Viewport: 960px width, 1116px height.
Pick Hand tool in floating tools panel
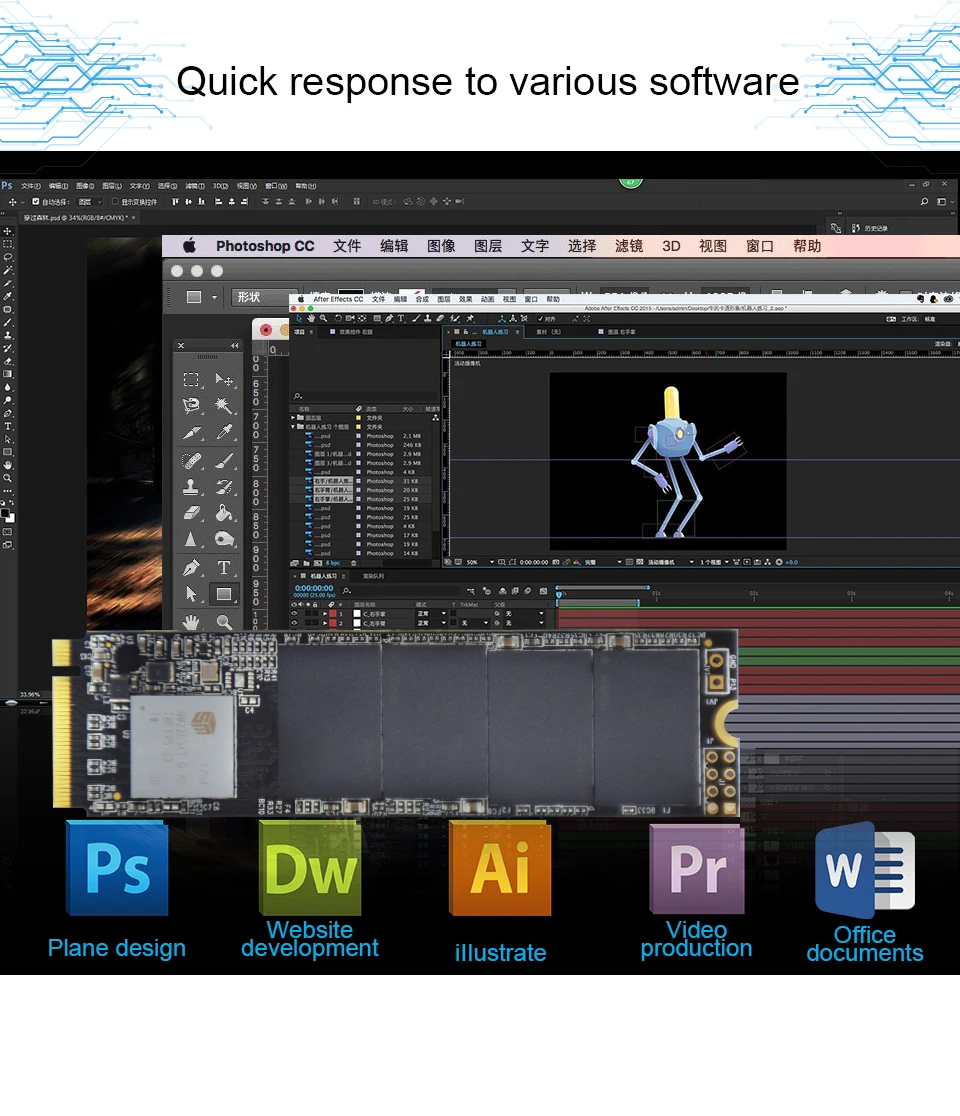[191, 621]
